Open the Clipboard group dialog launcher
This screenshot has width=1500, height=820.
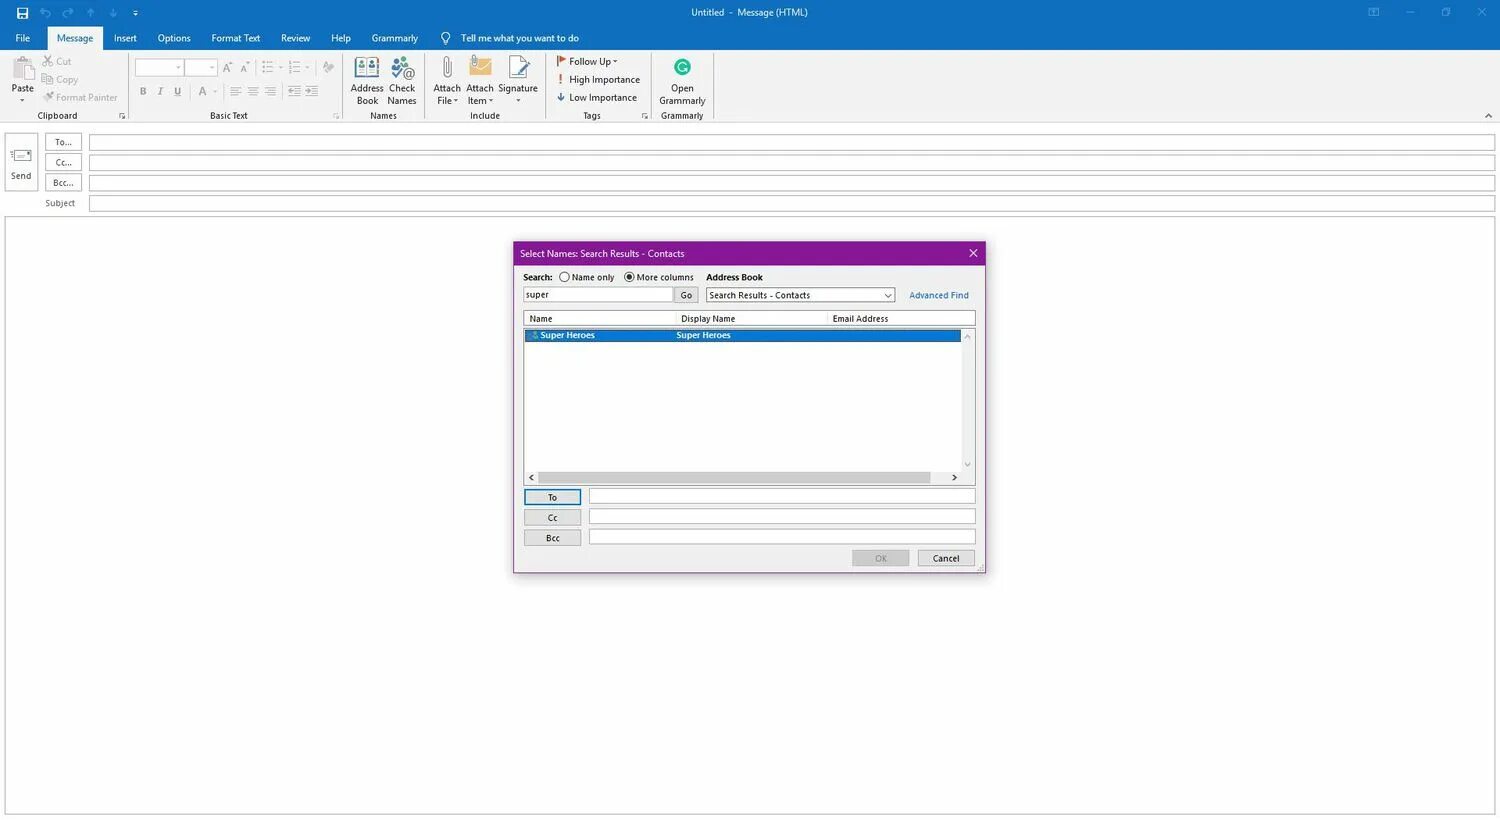[x=123, y=116]
